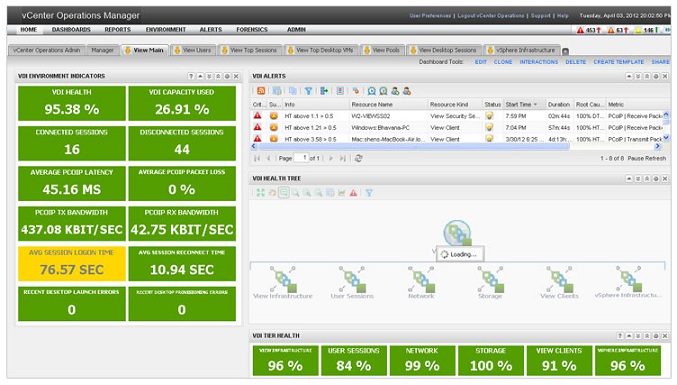The height and width of the screenshot is (385, 677).
Task: Open settings gear of VDI Alerts panel
Action: coord(656,76)
